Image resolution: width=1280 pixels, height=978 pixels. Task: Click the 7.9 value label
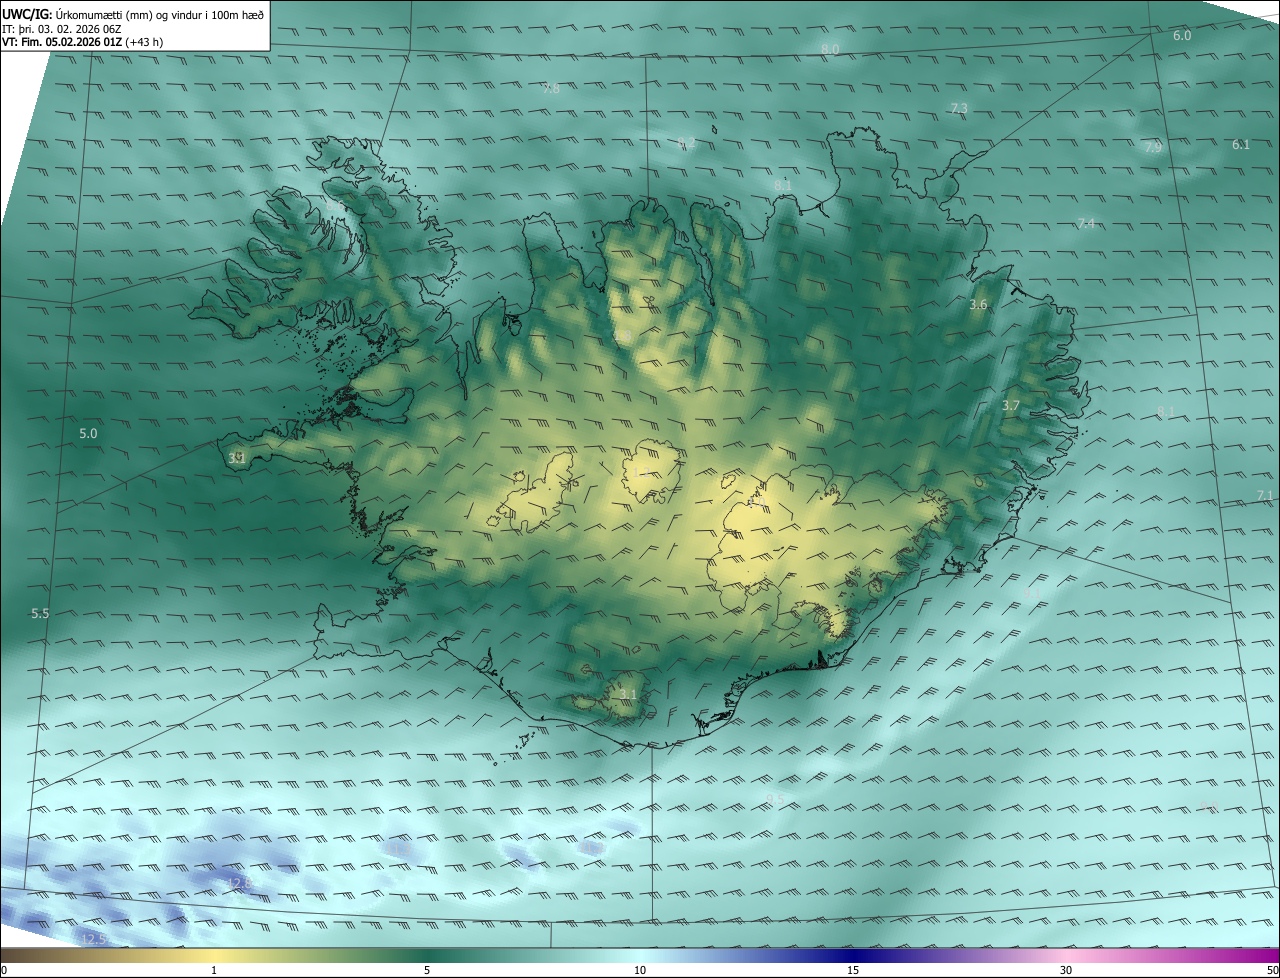(1153, 147)
